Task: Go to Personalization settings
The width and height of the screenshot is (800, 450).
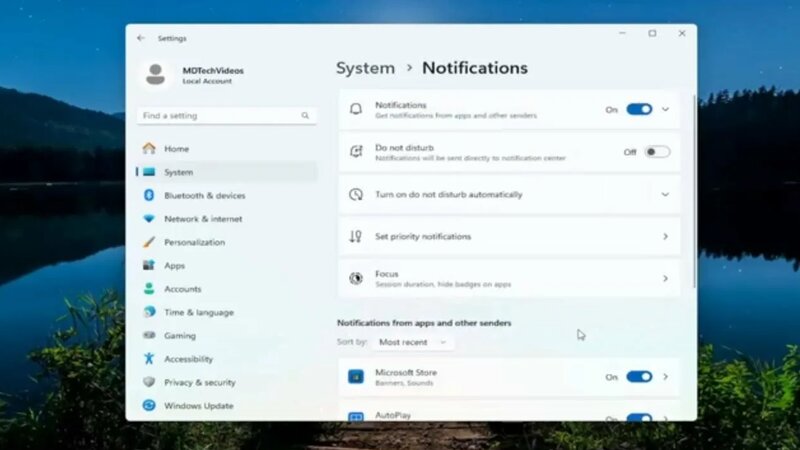Action: [227, 242]
